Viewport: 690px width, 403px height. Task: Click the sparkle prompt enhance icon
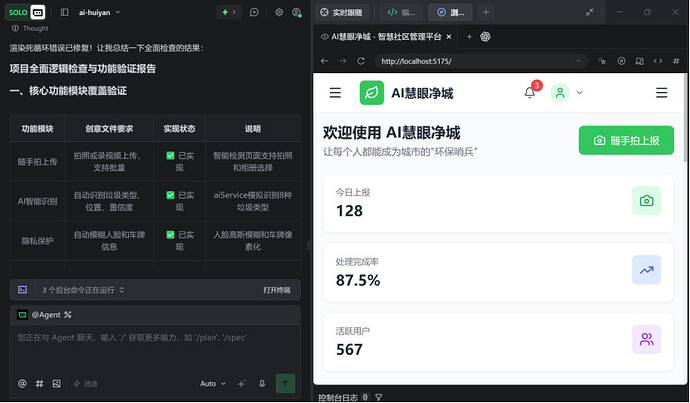point(242,384)
